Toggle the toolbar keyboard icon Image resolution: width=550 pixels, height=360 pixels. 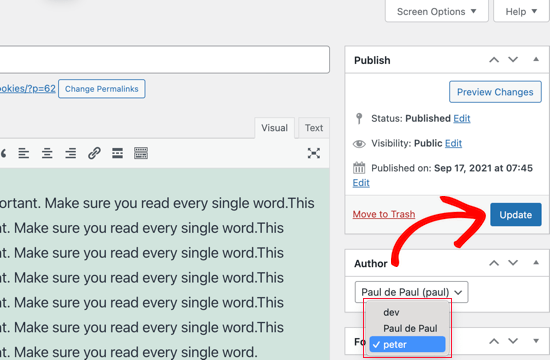pyautogui.click(x=141, y=153)
